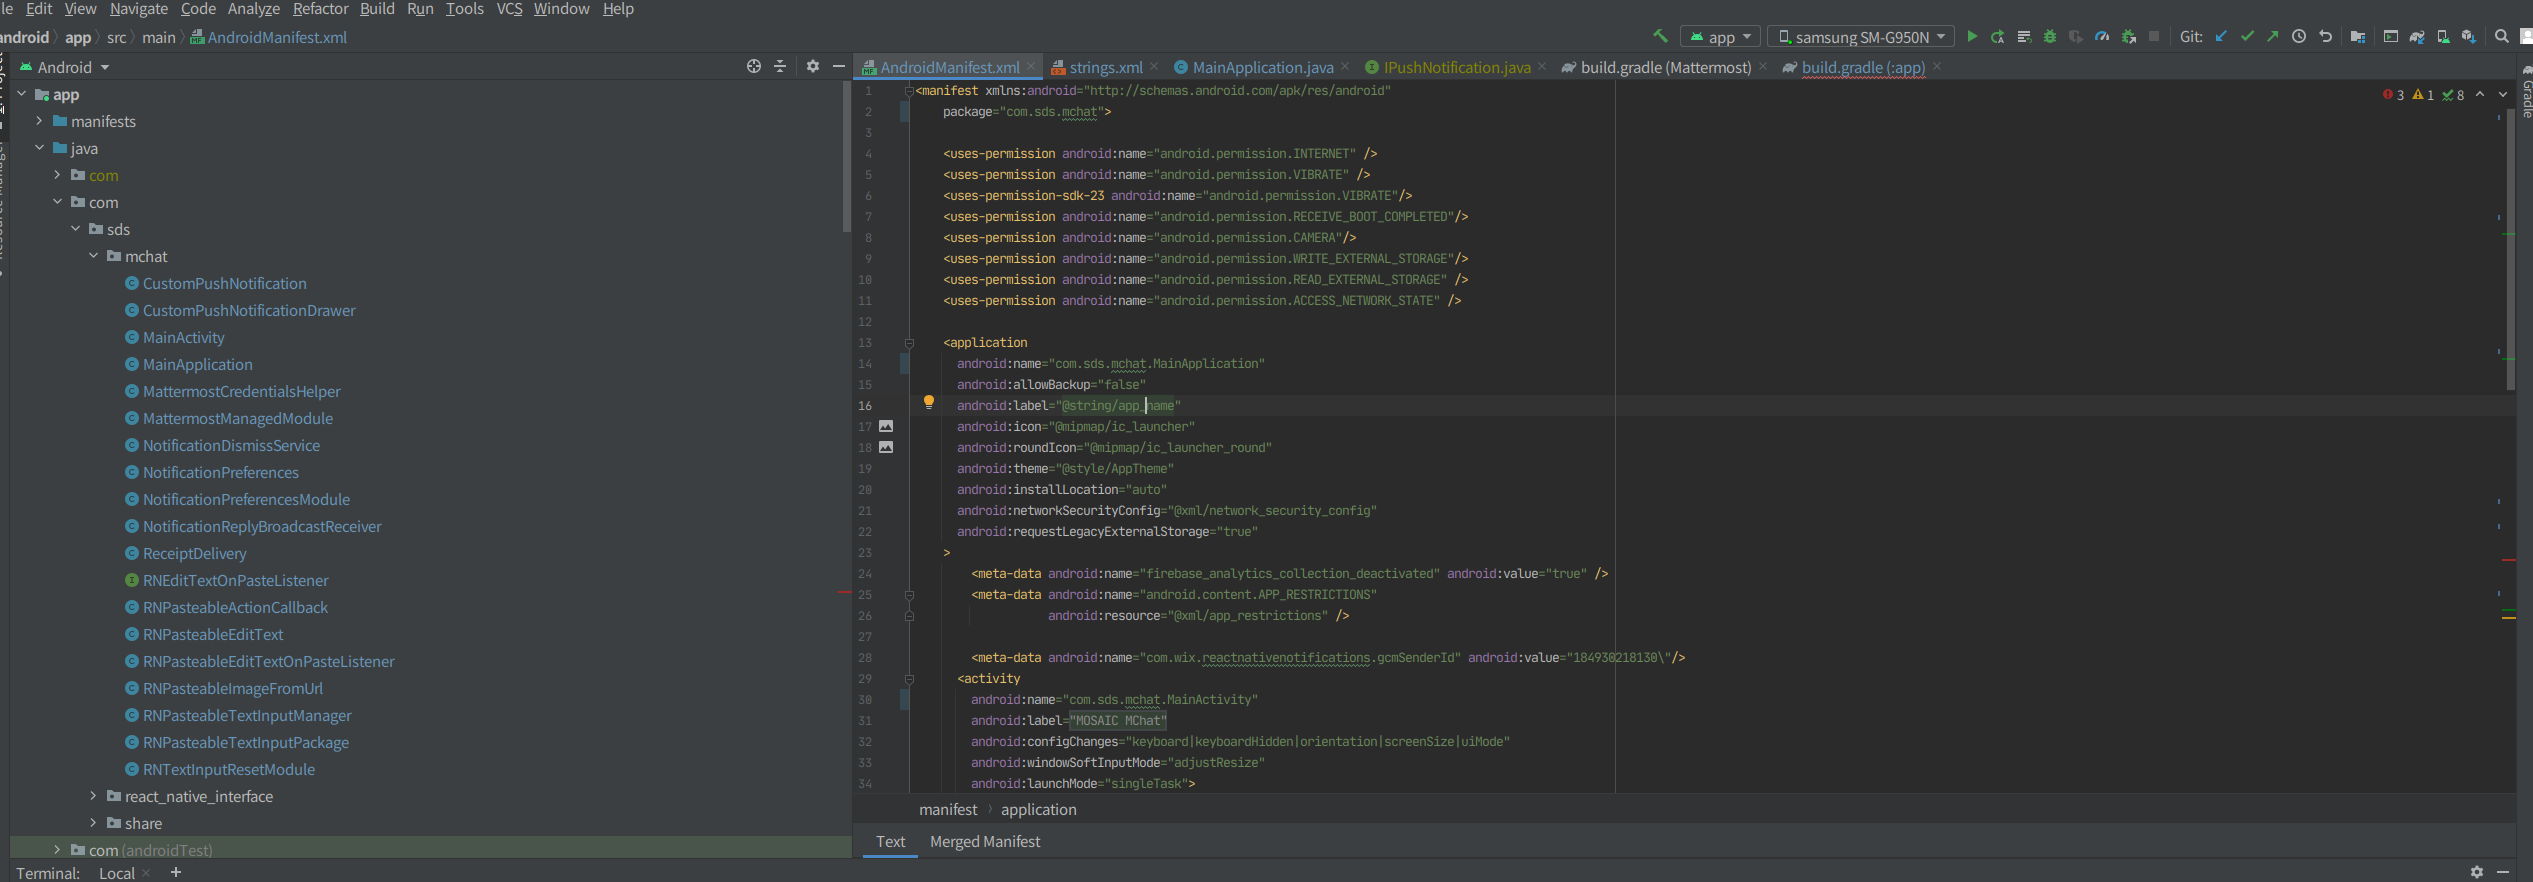Expand the react_native_interface folder
2533x882 pixels.
[x=93, y=796]
